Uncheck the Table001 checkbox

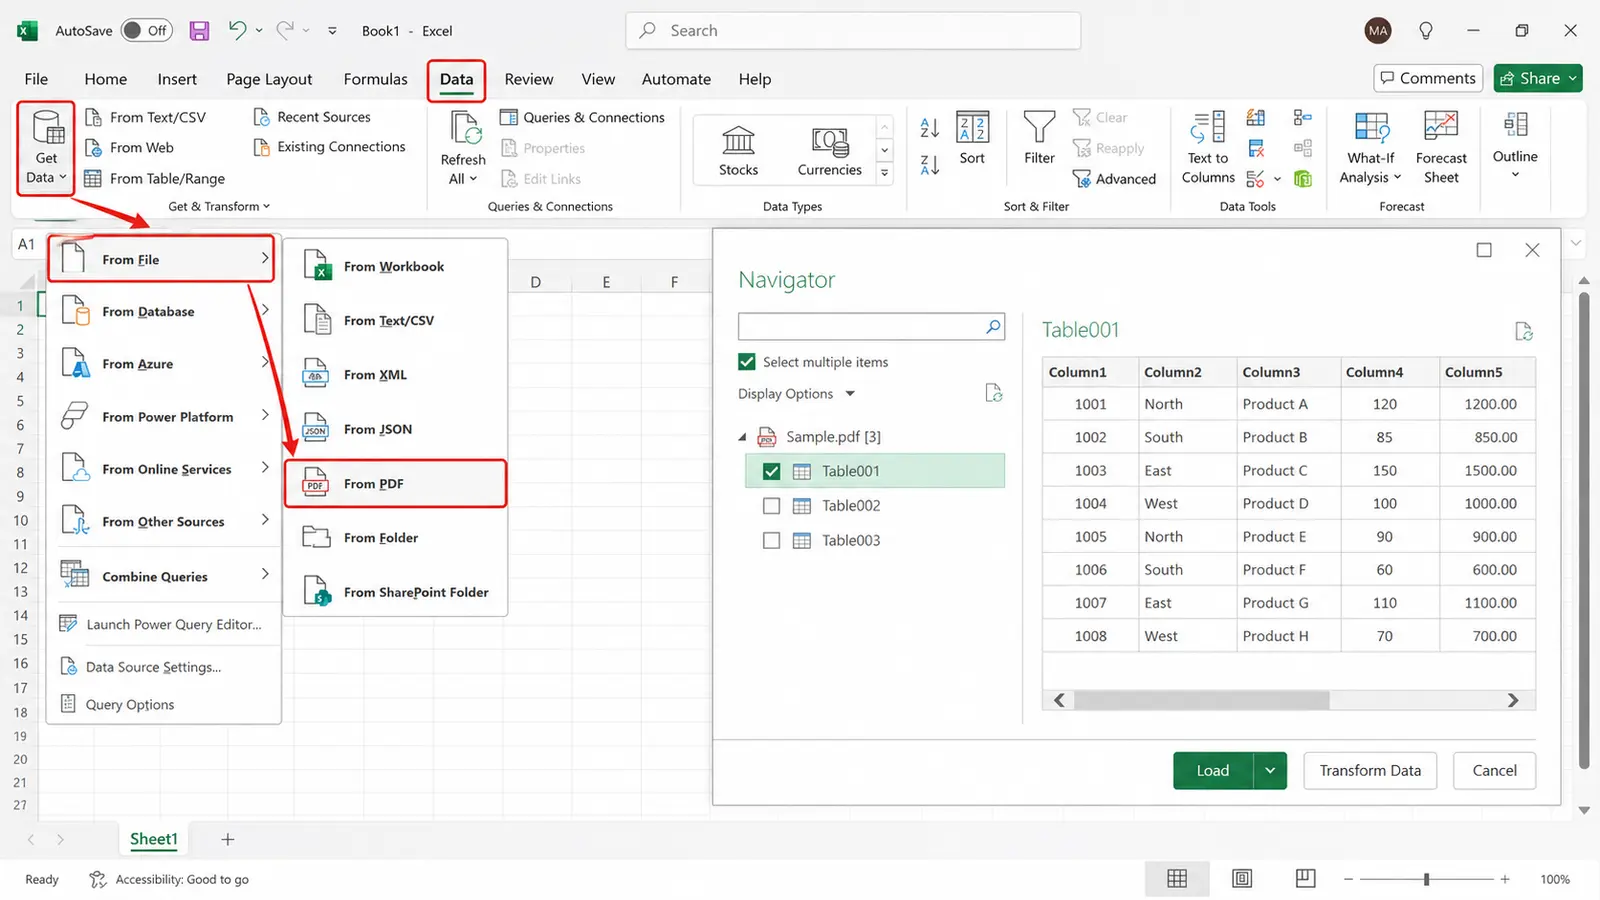[771, 471]
